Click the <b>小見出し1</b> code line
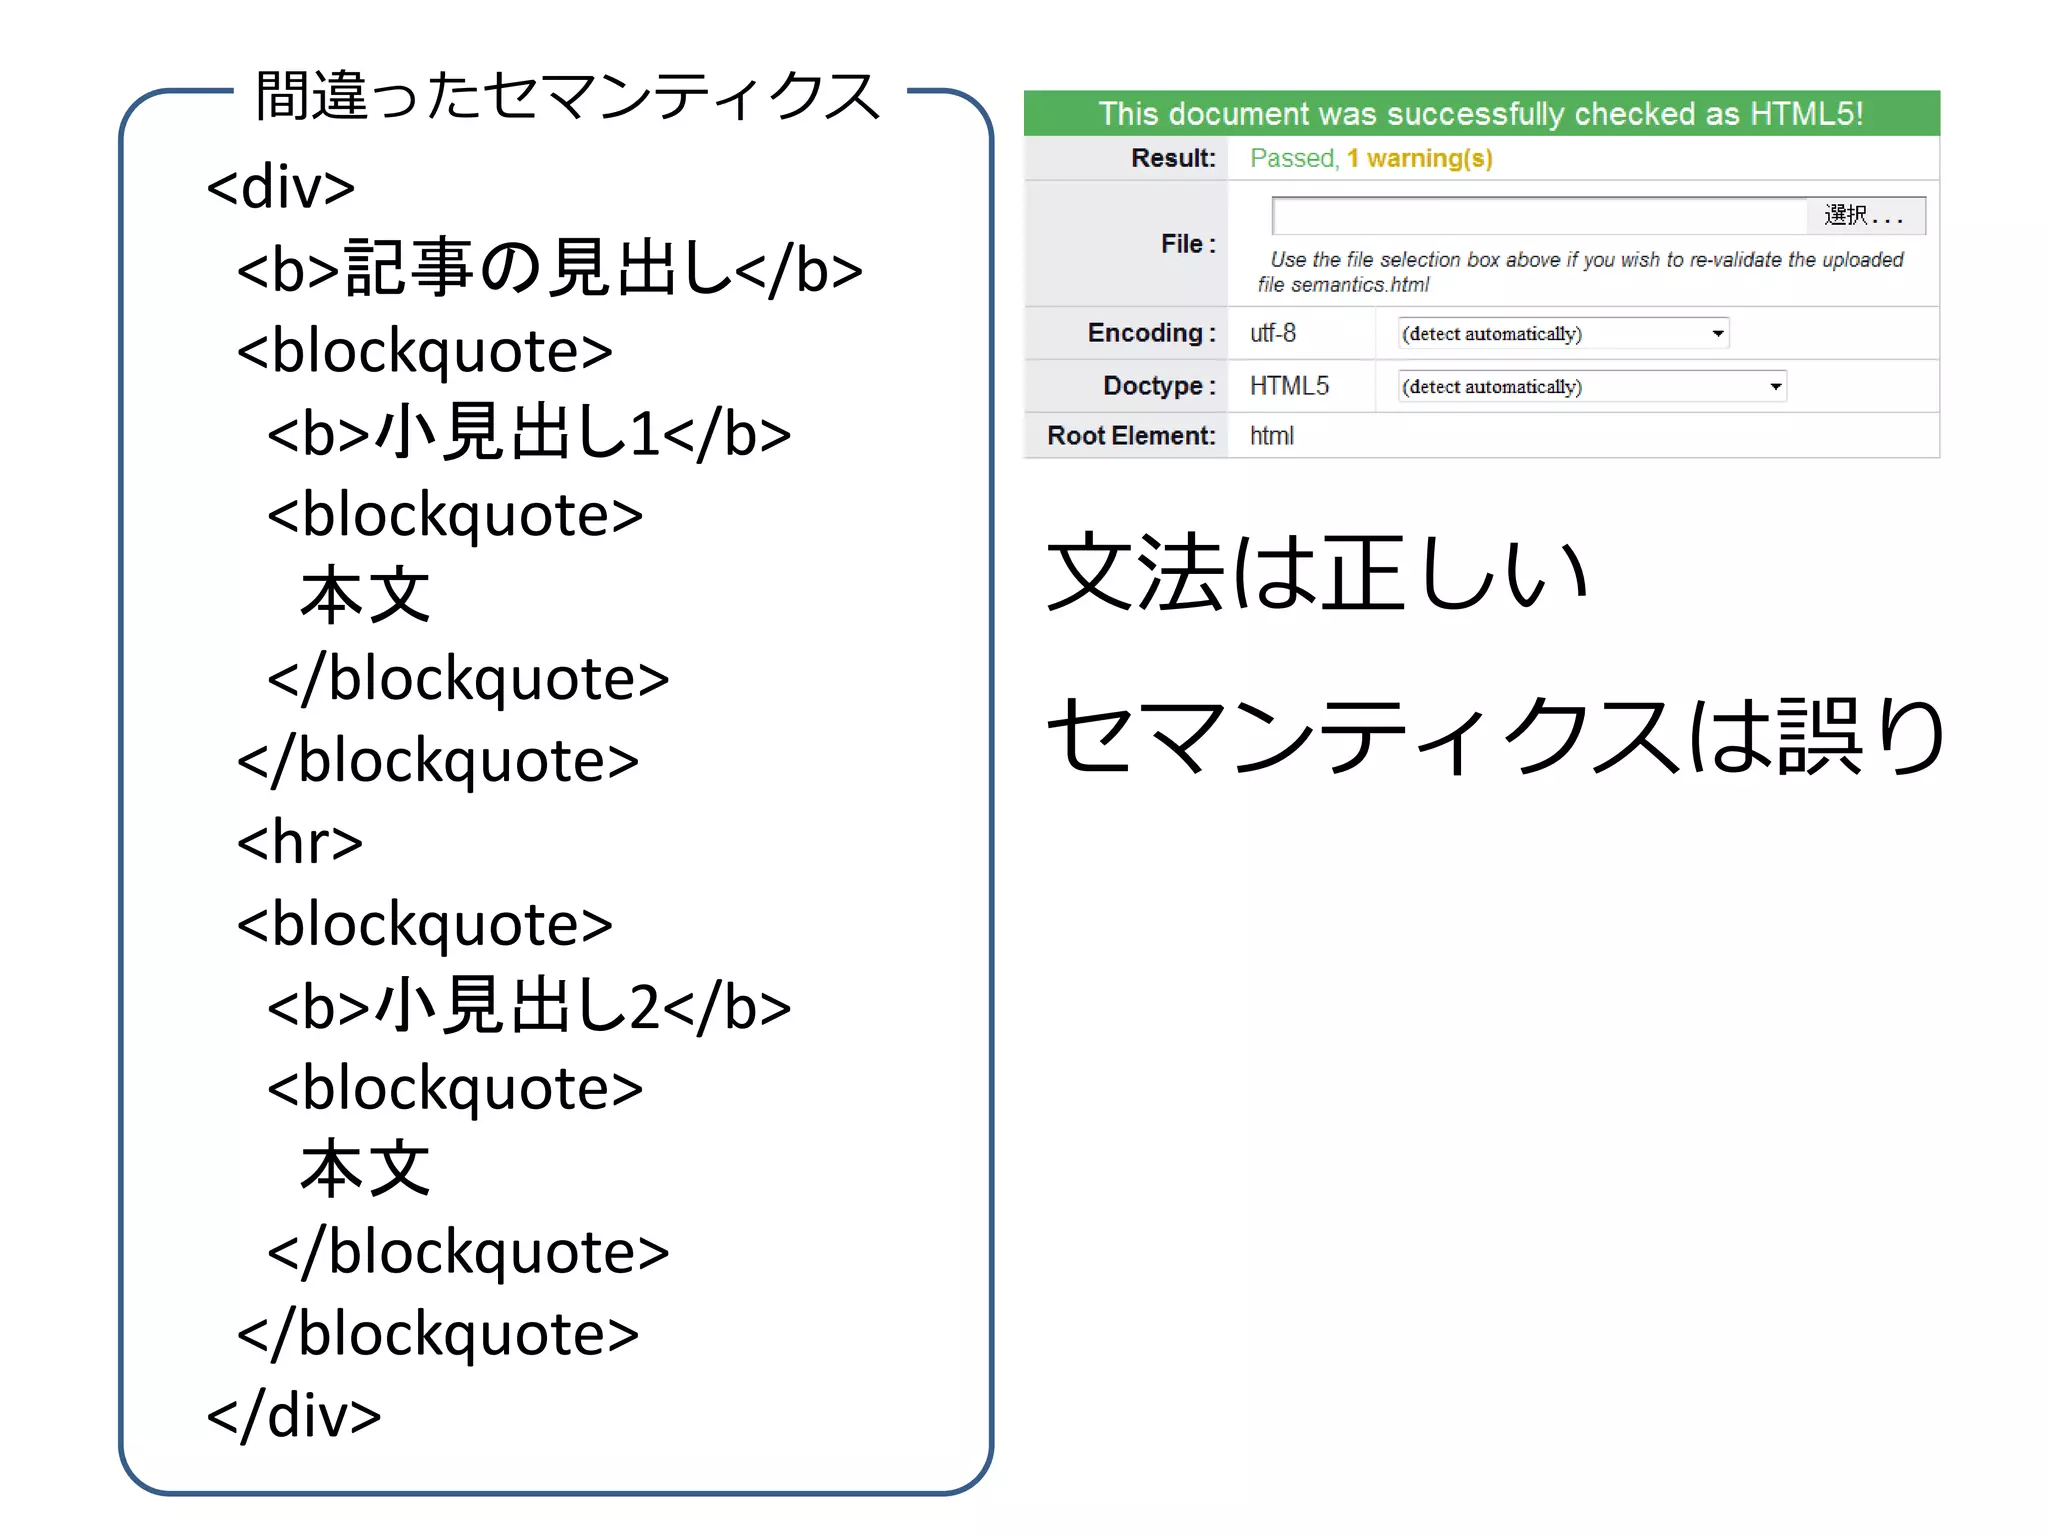The image size is (2048, 1536). [x=529, y=433]
